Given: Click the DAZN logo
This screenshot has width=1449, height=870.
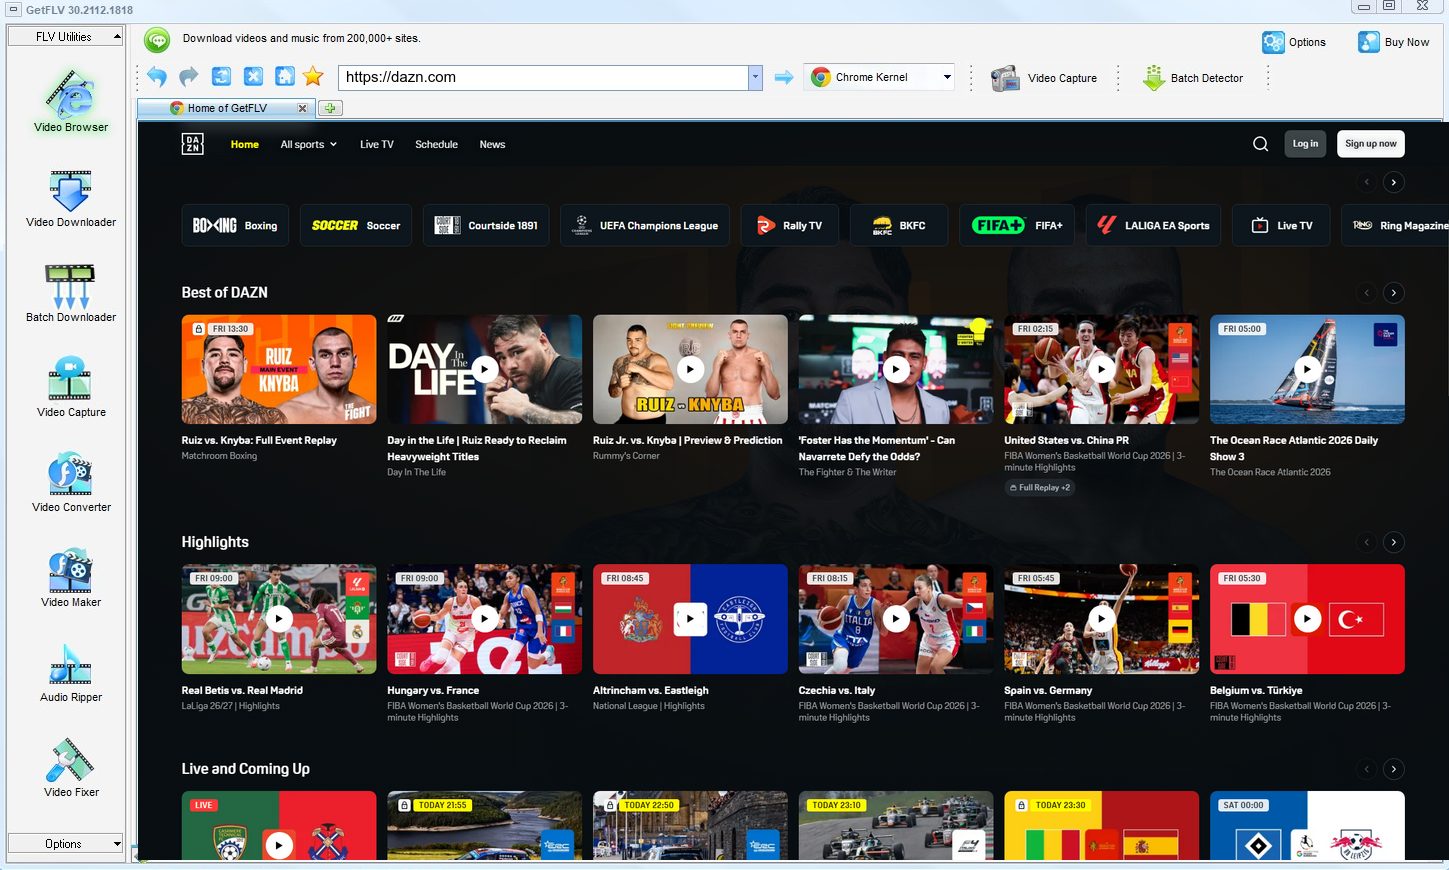Looking at the screenshot, I should [193, 144].
